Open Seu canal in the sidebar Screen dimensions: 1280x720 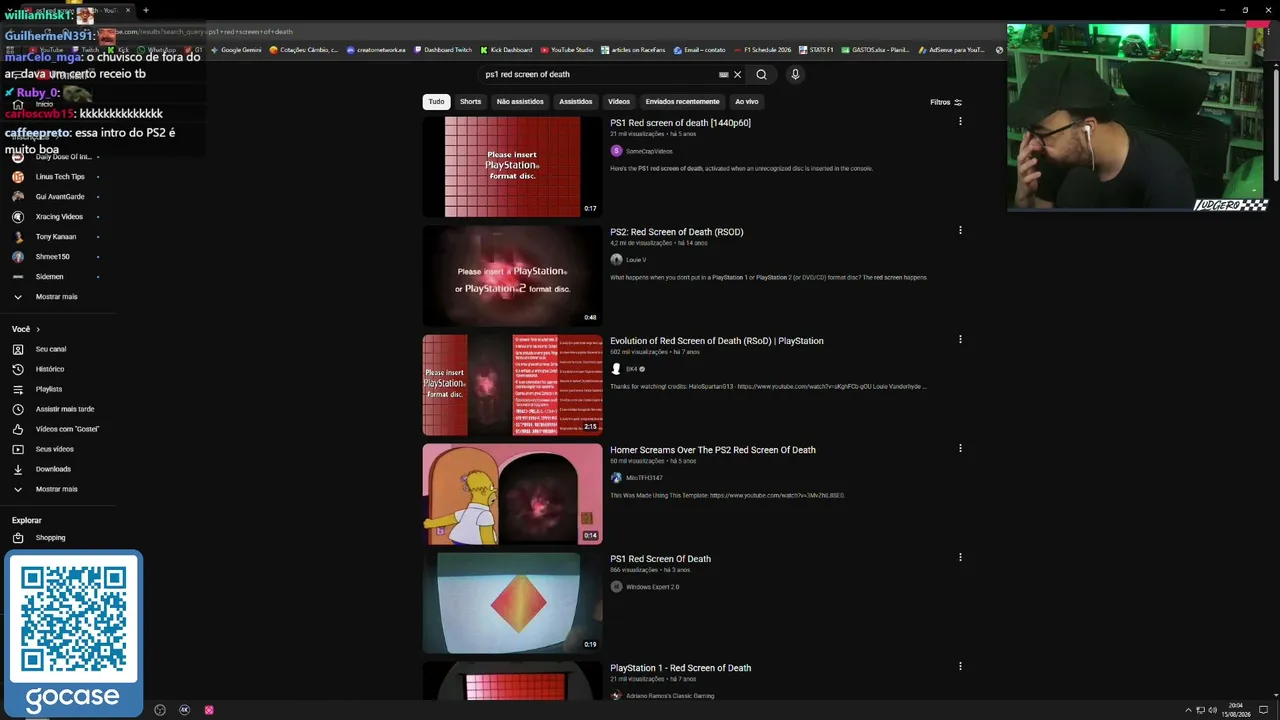(x=53, y=349)
